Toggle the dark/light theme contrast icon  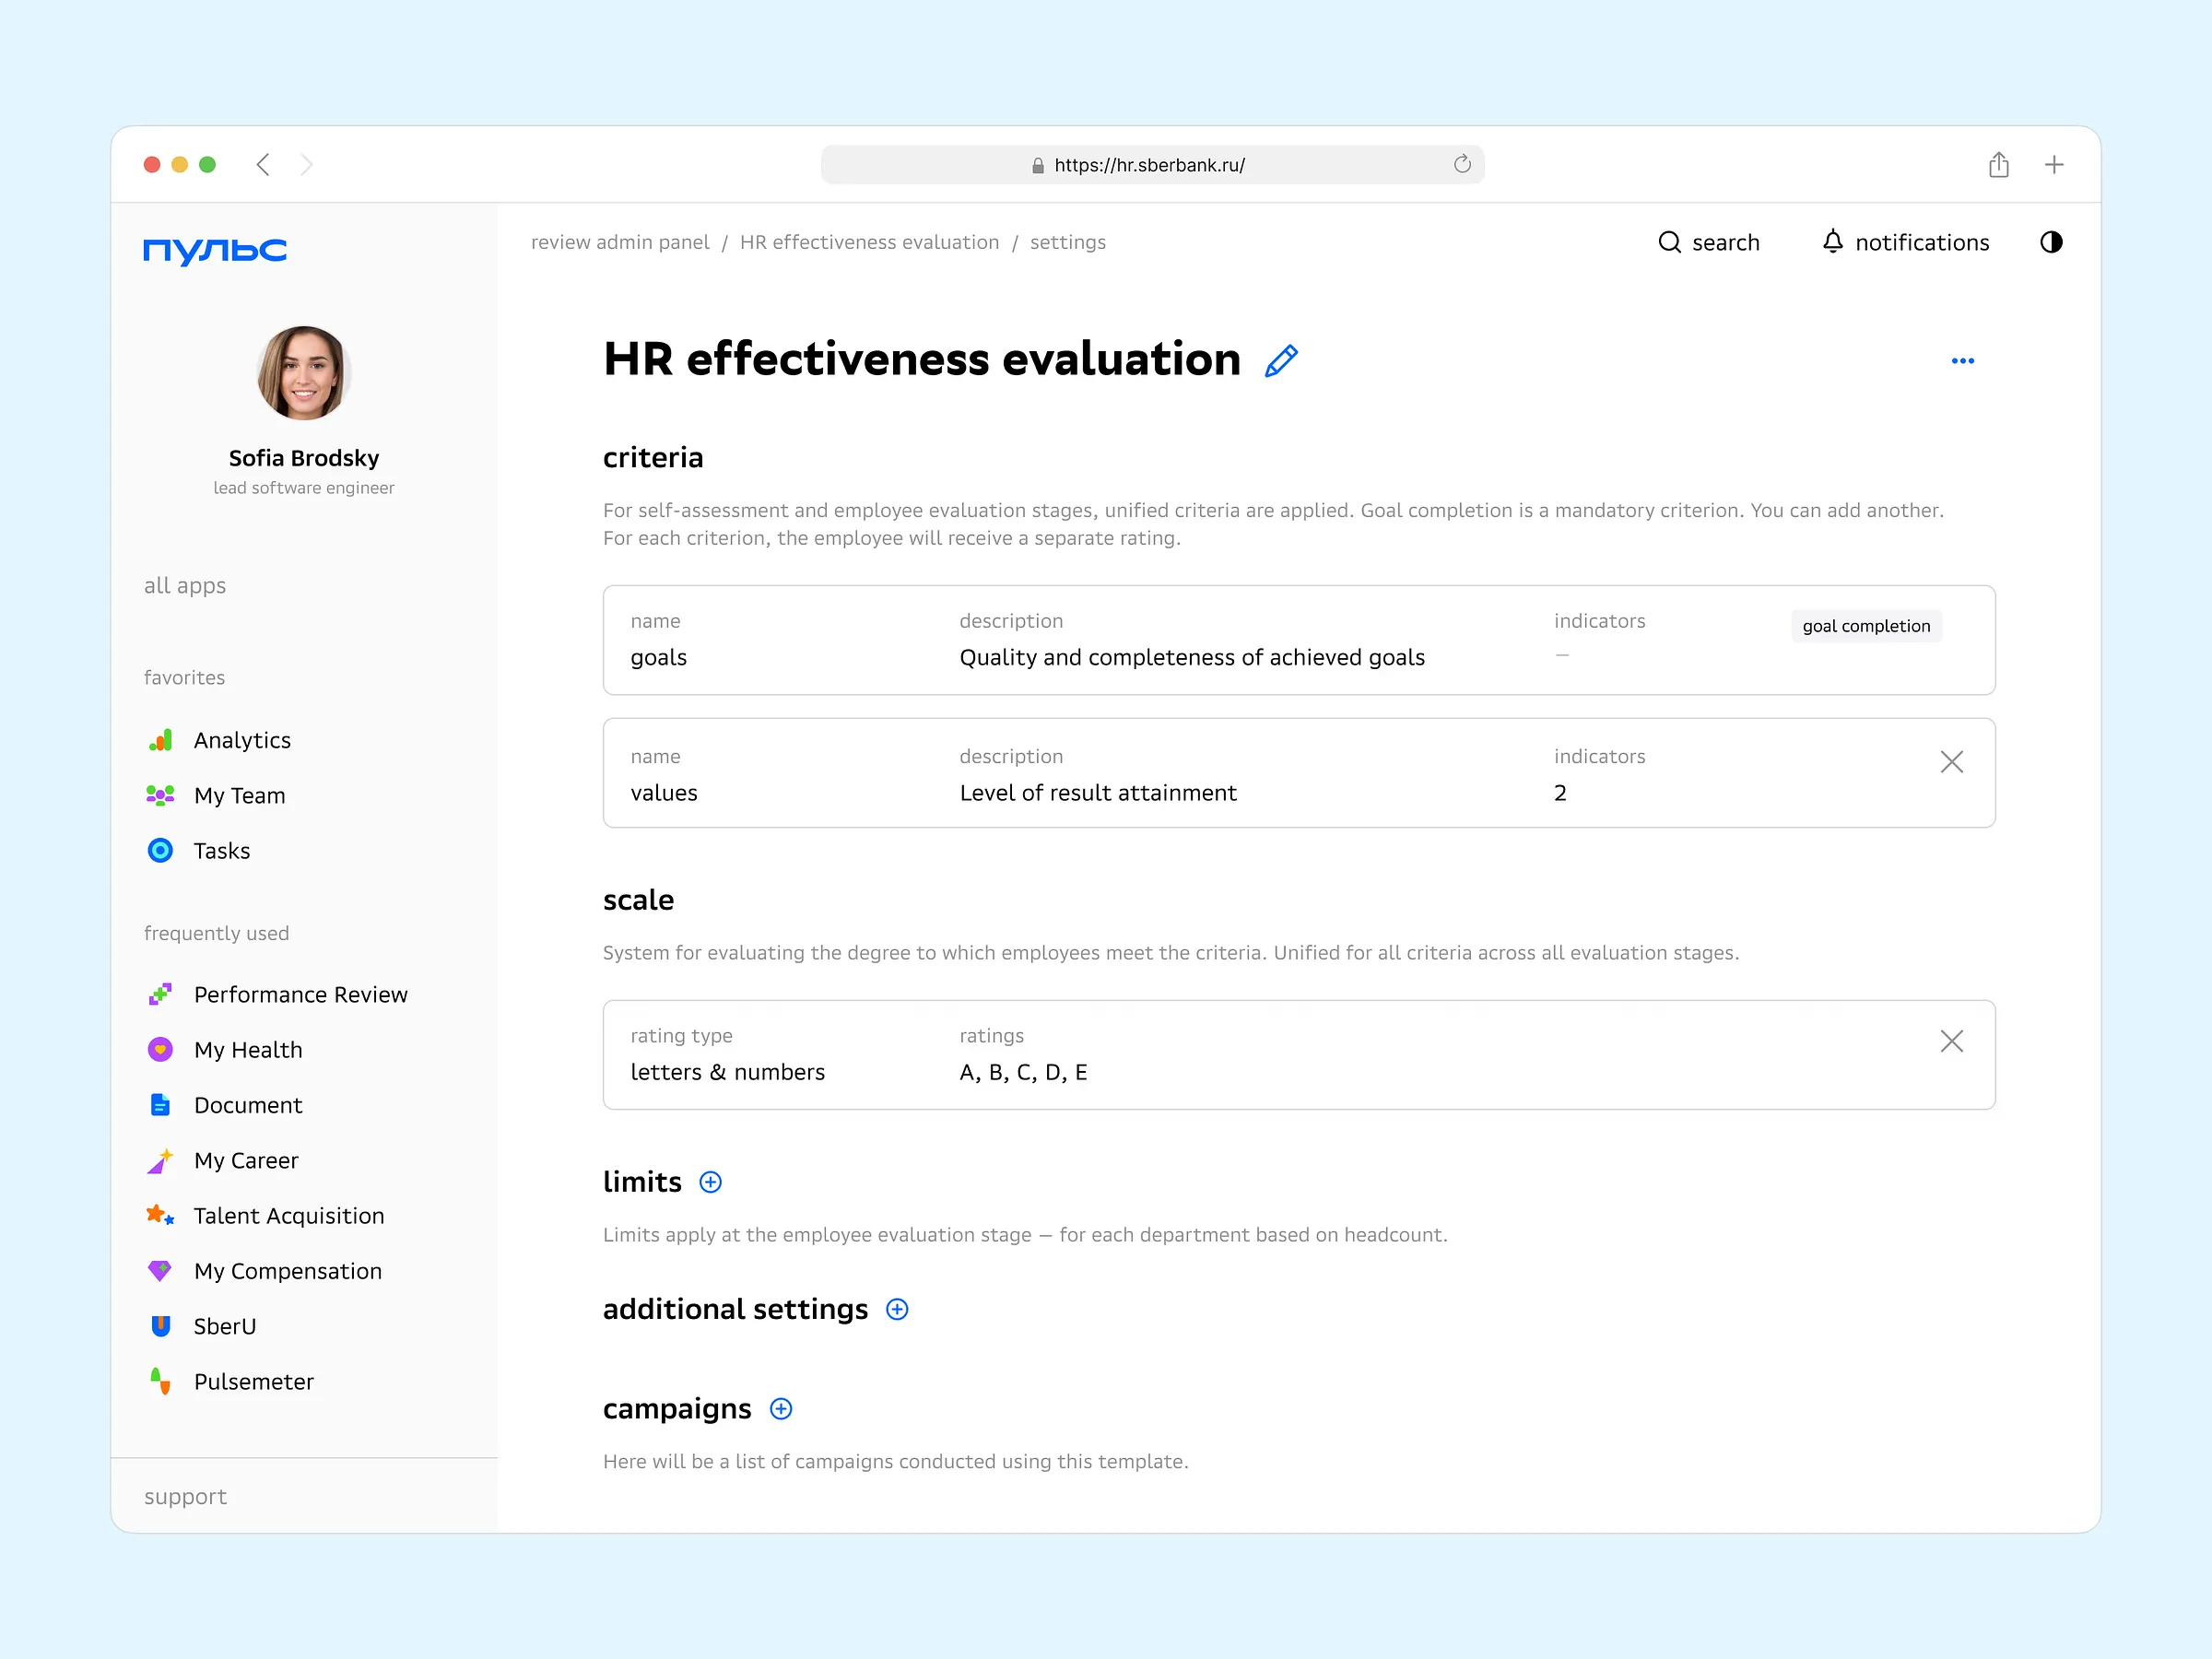(x=2050, y=242)
